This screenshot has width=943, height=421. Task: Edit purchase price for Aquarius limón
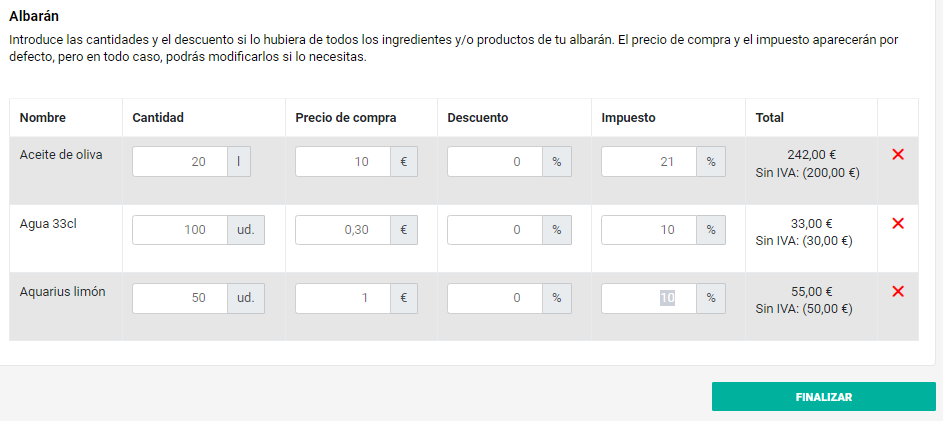[x=343, y=298]
